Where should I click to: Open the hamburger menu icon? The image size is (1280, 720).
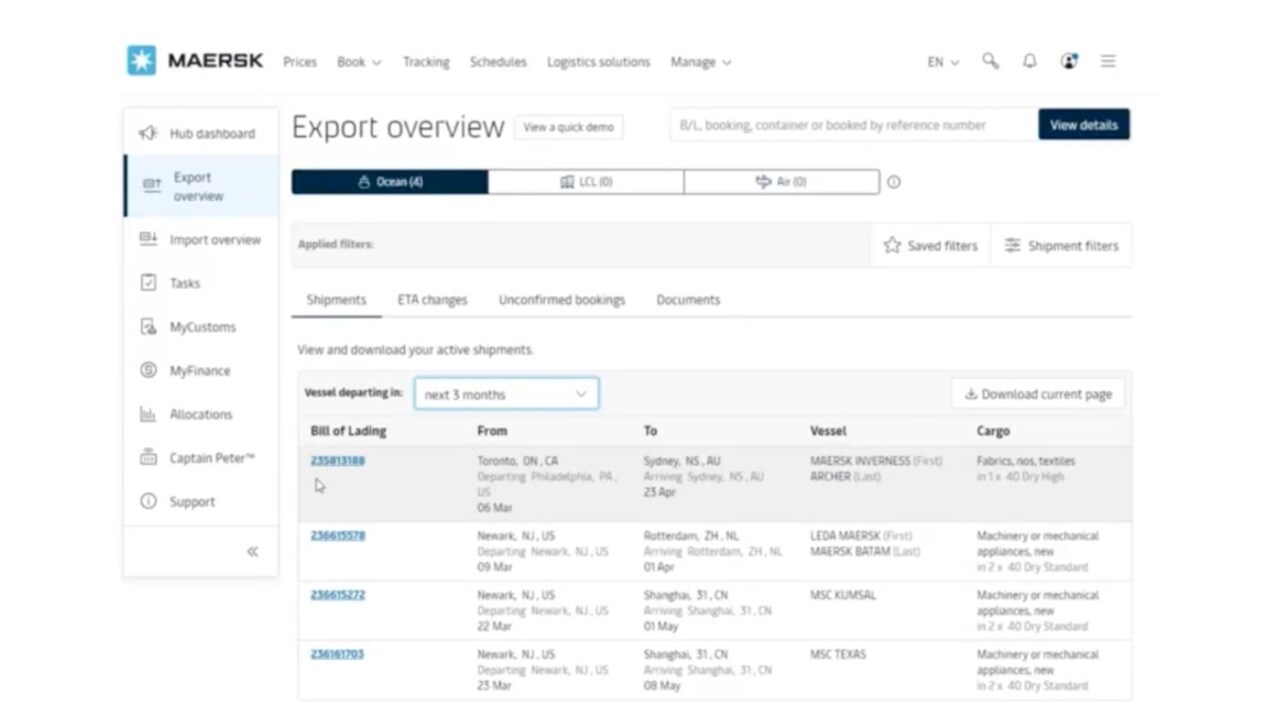[1108, 61]
